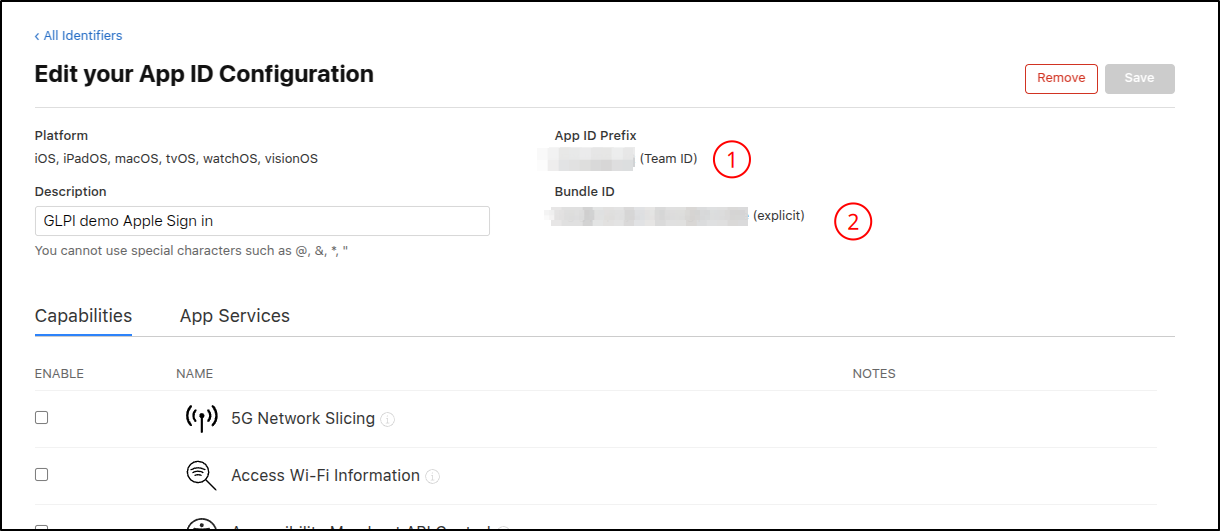This screenshot has width=1220, height=531.
Task: Click the Access Wi-Fi Information magnifier icon
Action: [202, 476]
